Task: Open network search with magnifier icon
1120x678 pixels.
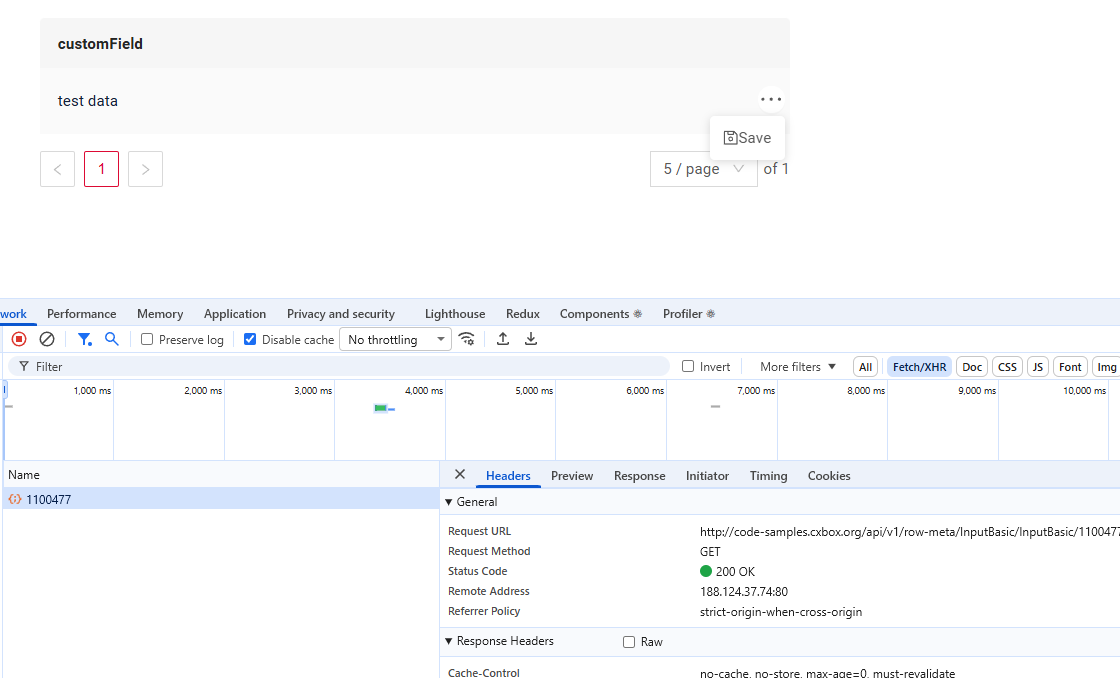Action: (x=112, y=339)
